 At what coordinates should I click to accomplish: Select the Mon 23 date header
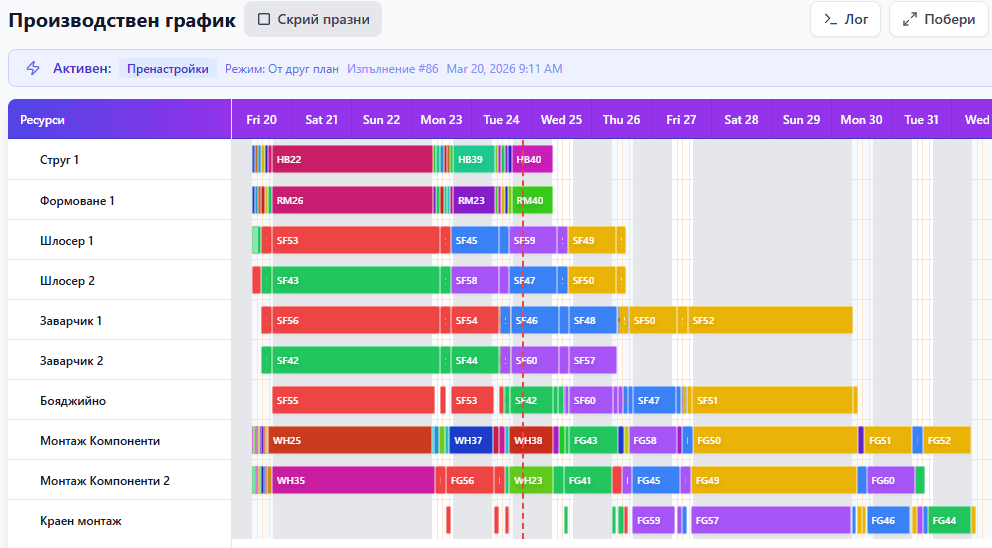coord(441,120)
